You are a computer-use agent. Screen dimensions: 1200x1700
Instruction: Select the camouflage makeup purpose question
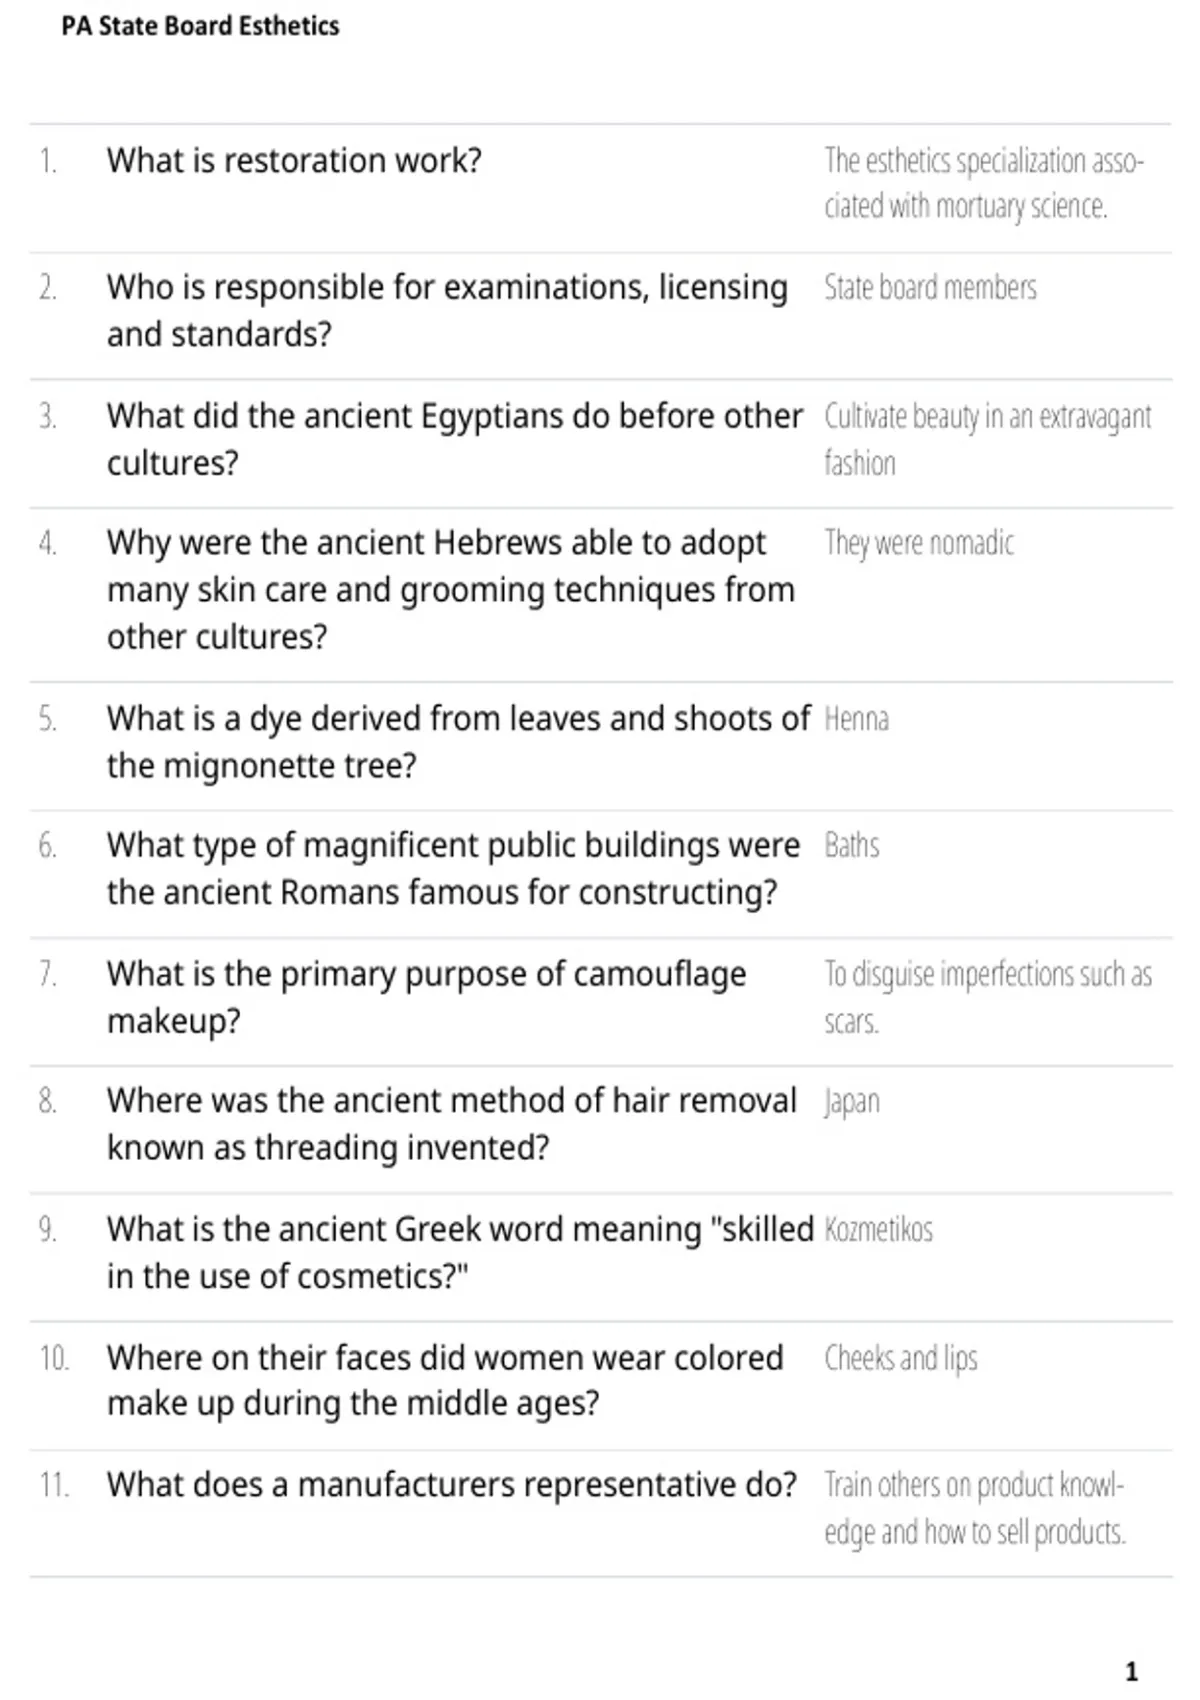[426, 997]
